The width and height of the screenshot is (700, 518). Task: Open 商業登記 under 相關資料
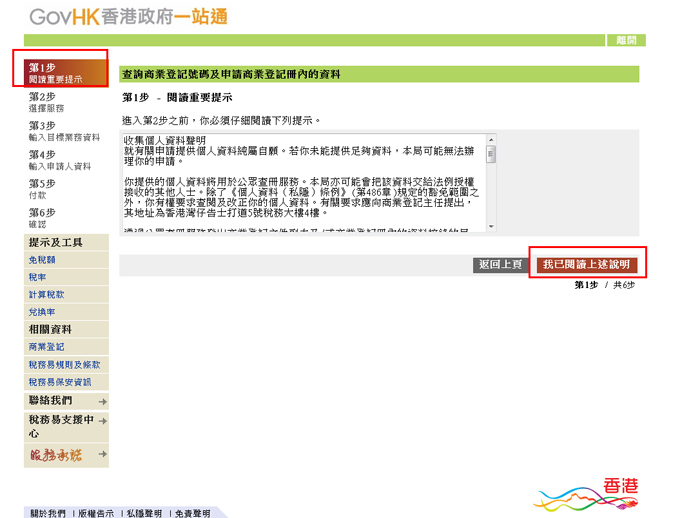(x=46, y=347)
